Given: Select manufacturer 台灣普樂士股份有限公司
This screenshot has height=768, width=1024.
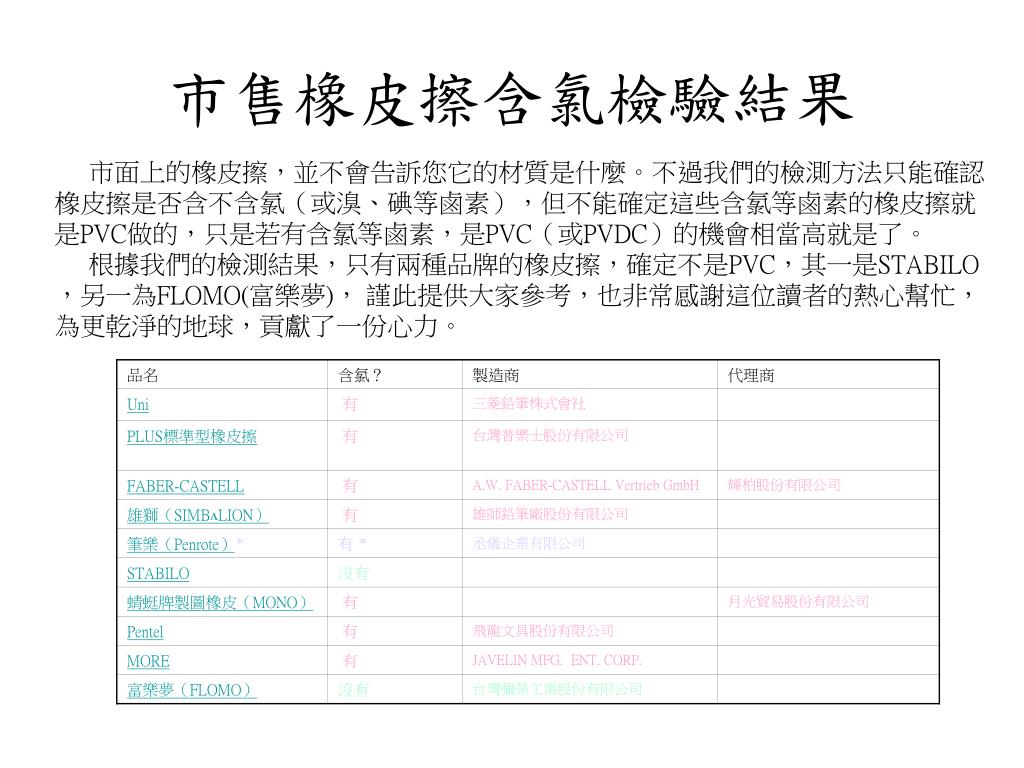Looking at the screenshot, I should pyautogui.click(x=550, y=435).
